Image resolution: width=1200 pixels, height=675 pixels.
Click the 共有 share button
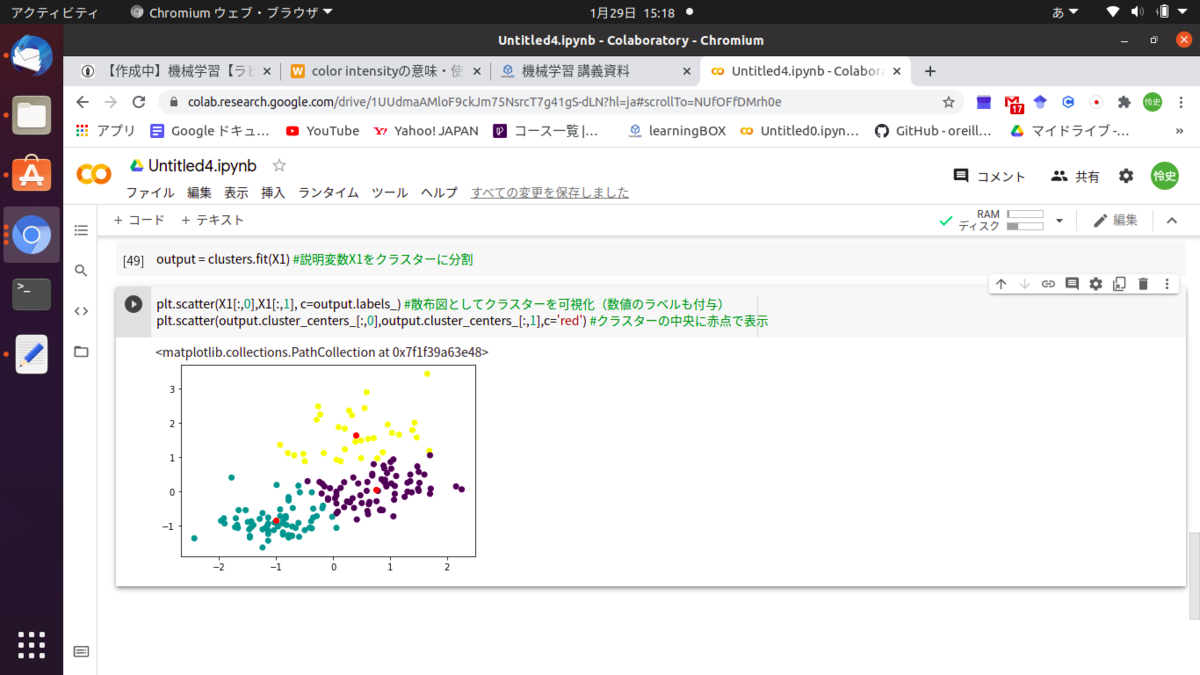click(x=1075, y=176)
